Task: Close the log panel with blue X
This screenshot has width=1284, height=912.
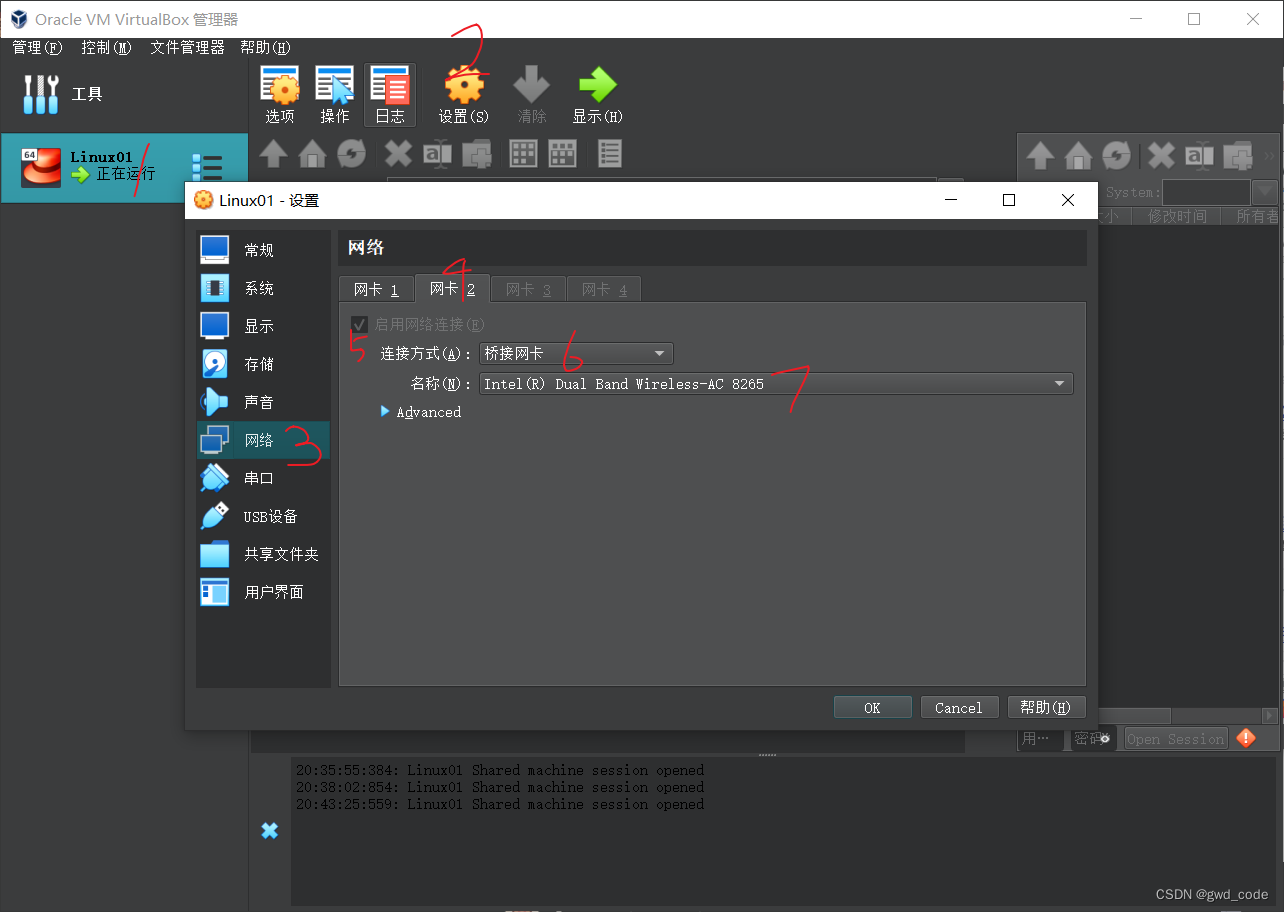Action: 269,831
